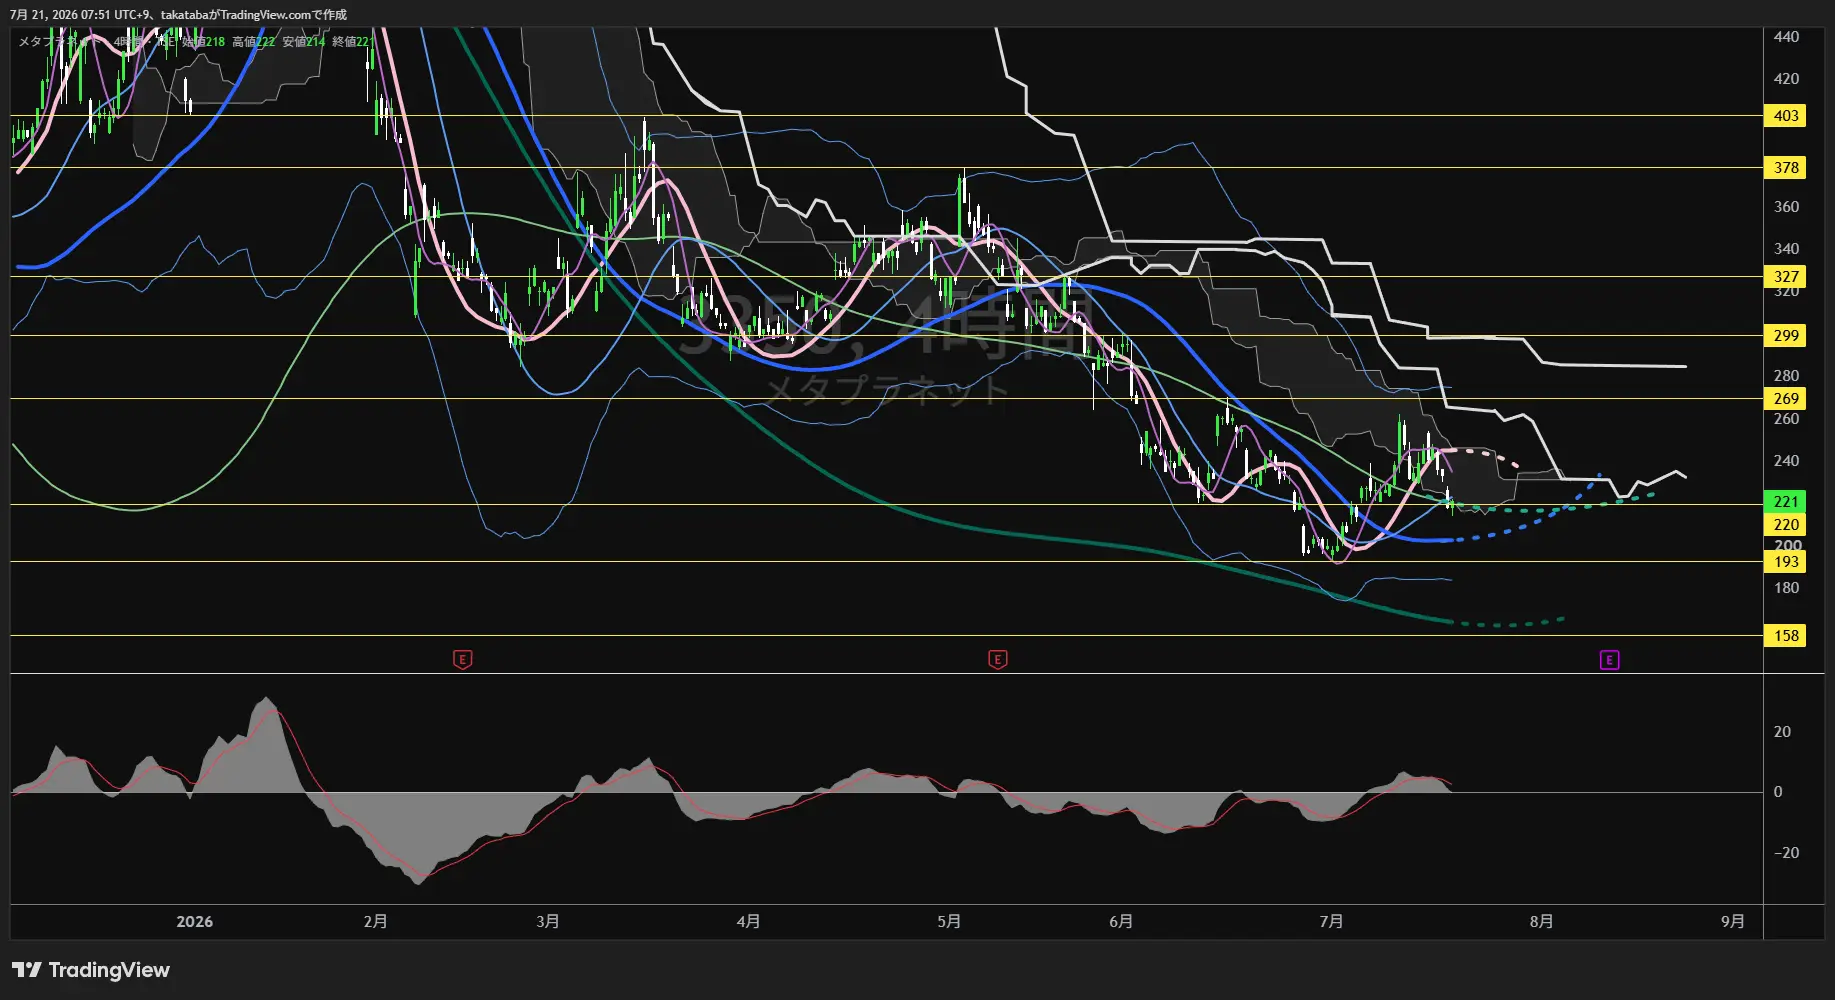
Task: Click the 0 level on the oscillator scale
Action: tap(1777, 792)
